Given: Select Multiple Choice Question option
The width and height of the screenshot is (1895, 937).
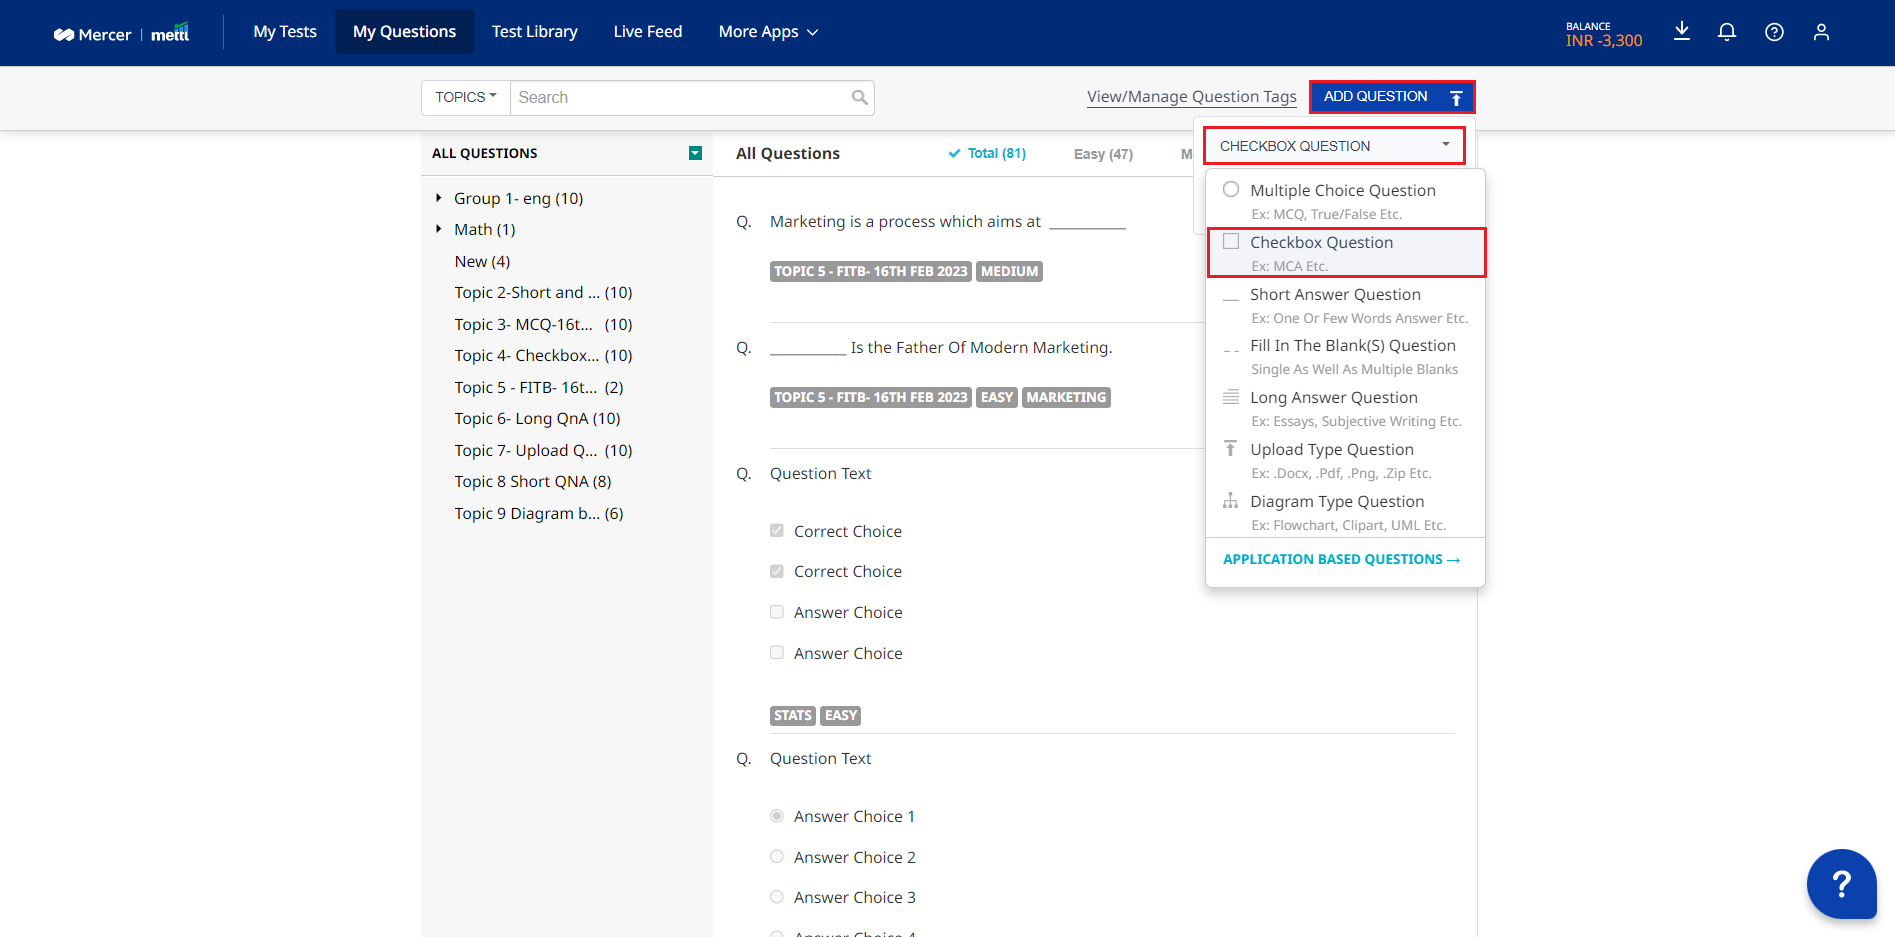Looking at the screenshot, I should [1342, 190].
